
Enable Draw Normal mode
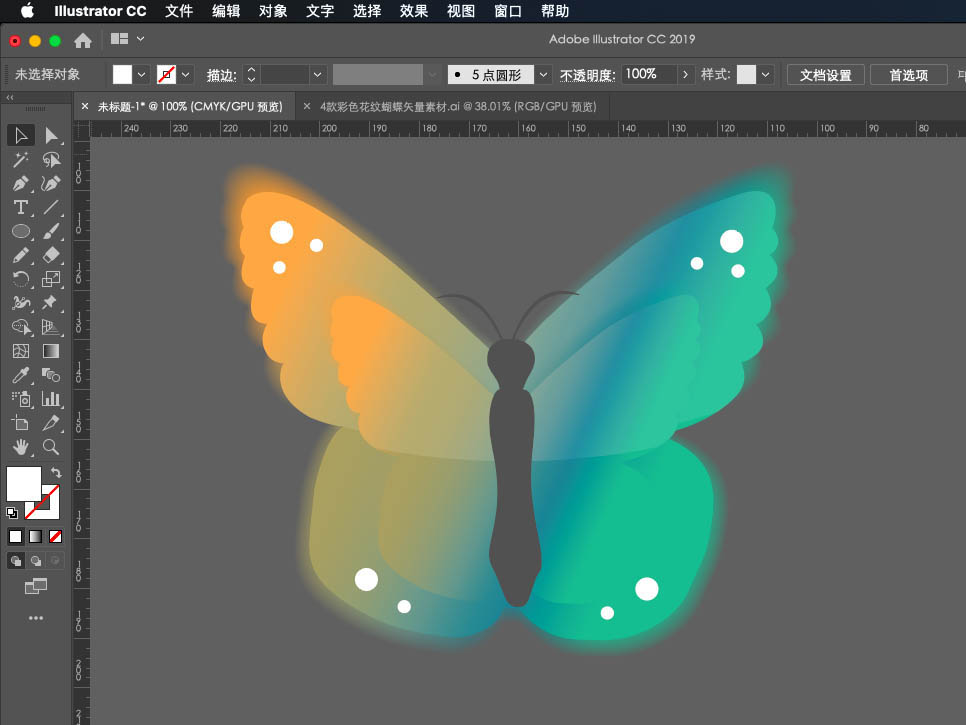pos(16,561)
